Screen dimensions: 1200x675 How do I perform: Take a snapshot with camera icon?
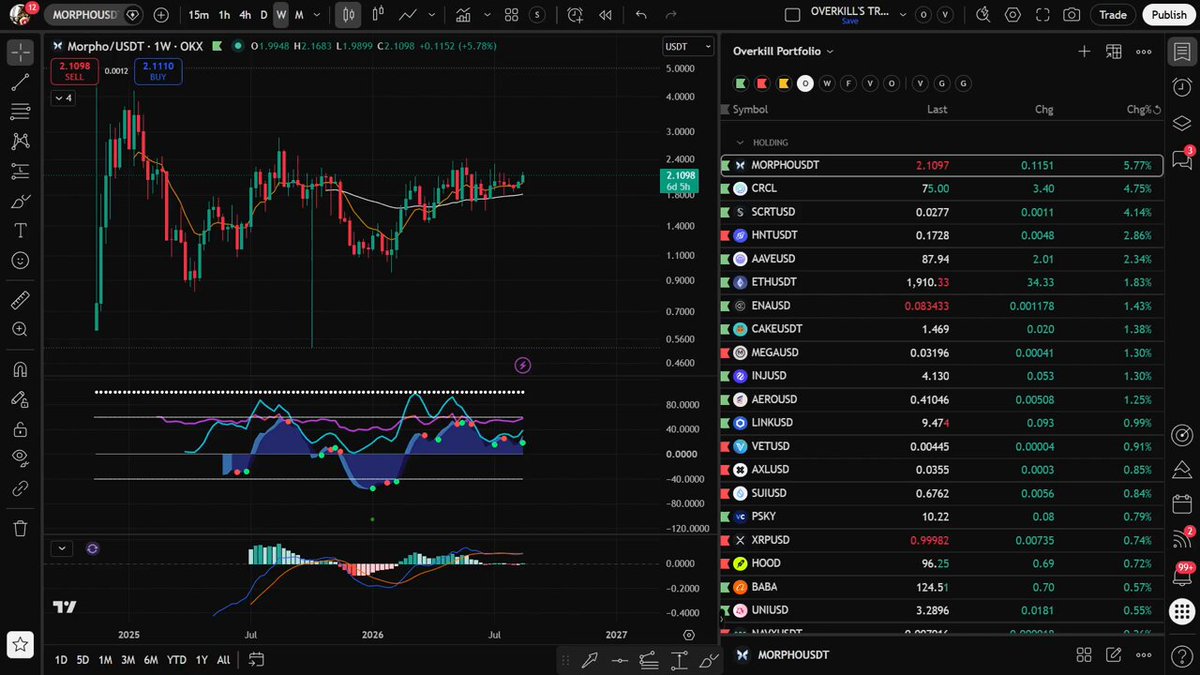click(1071, 15)
